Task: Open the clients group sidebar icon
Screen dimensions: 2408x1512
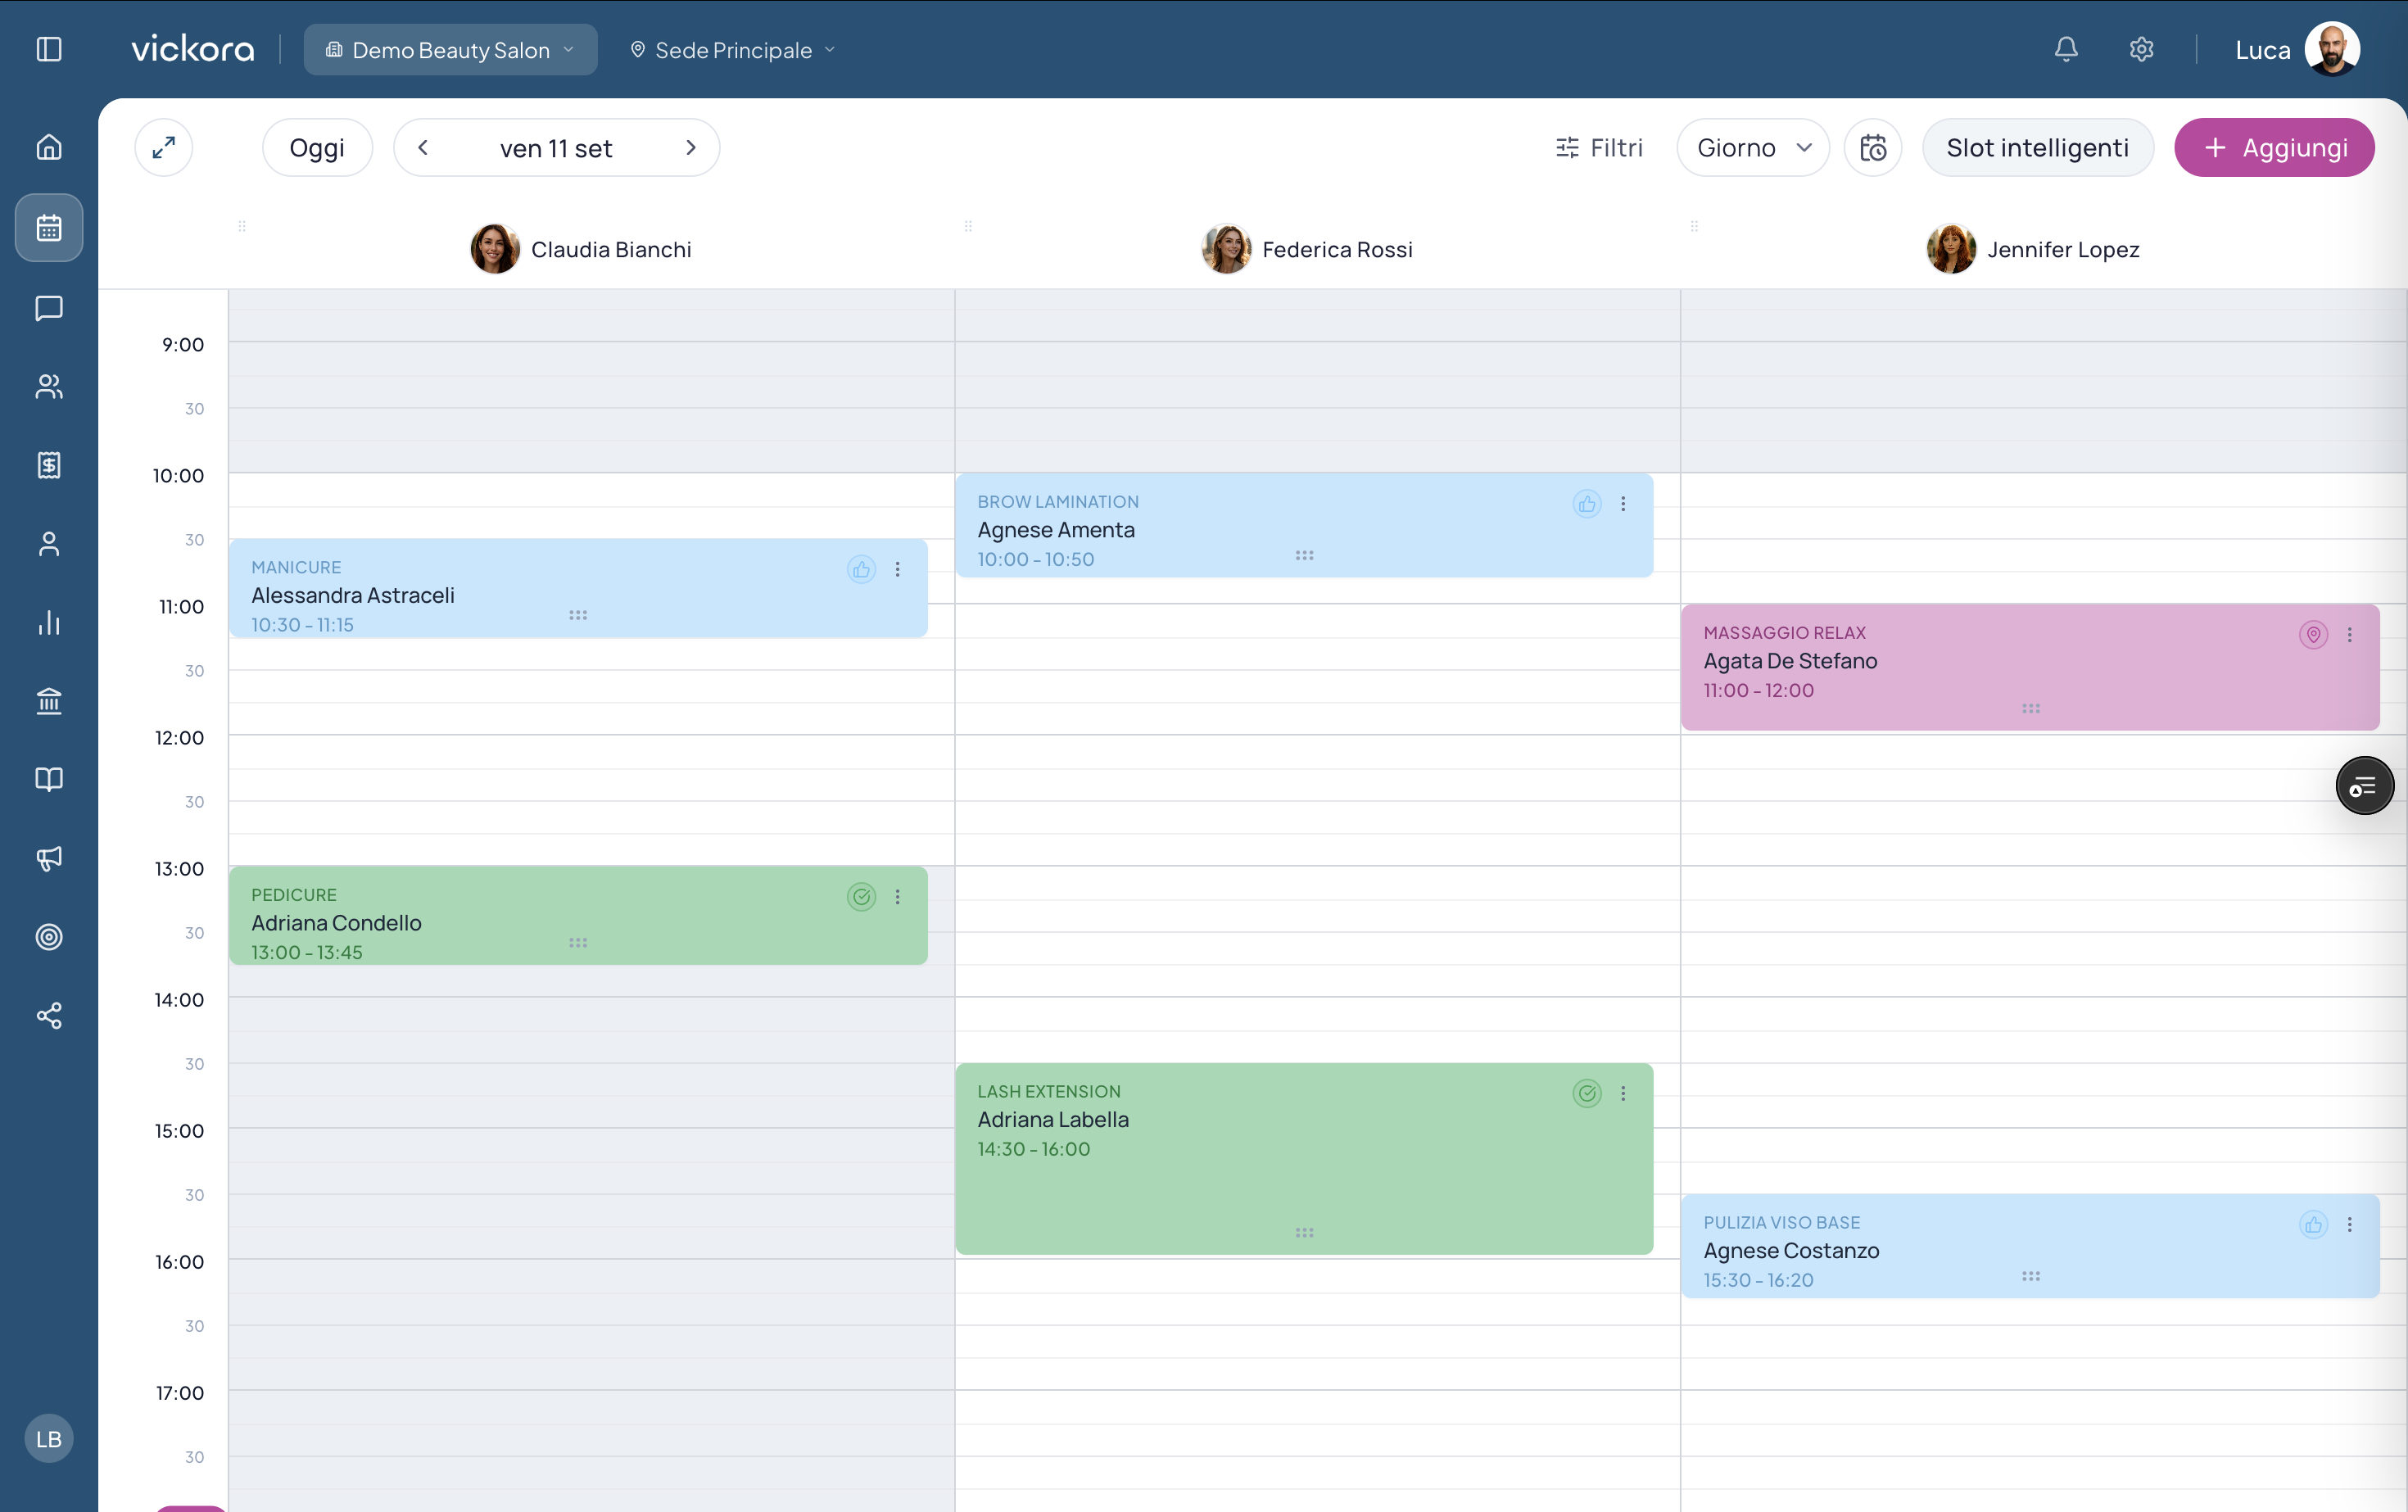Action: 49,386
